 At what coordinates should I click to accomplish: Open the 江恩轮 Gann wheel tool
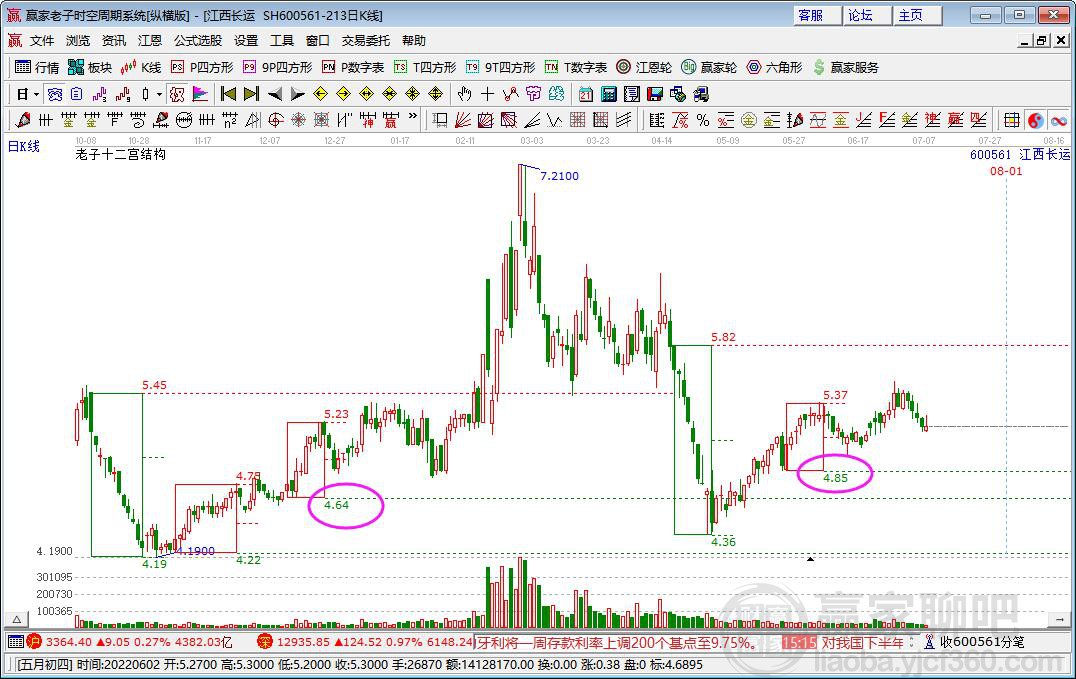click(x=644, y=67)
